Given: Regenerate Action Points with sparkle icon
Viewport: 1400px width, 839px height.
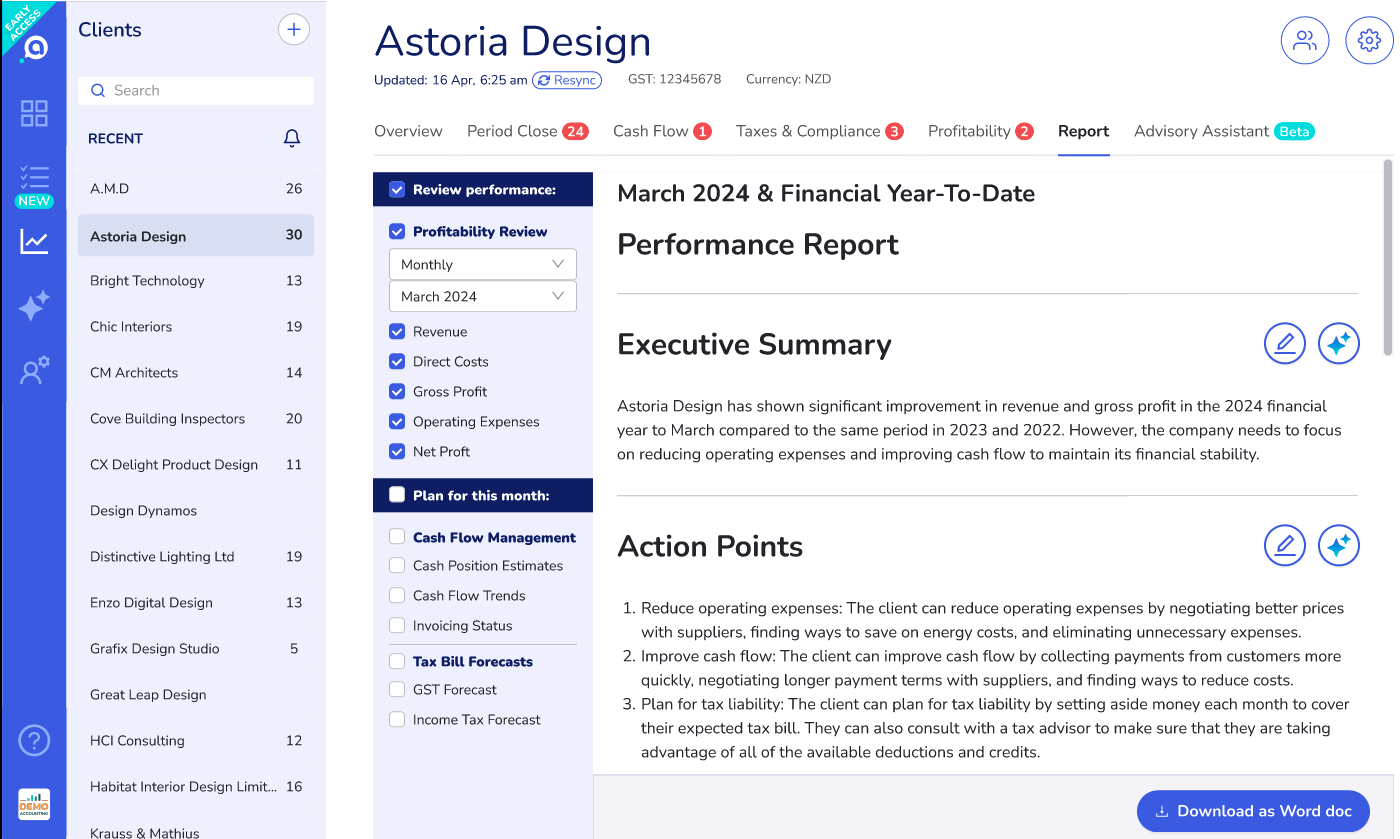Looking at the screenshot, I should tap(1339, 546).
